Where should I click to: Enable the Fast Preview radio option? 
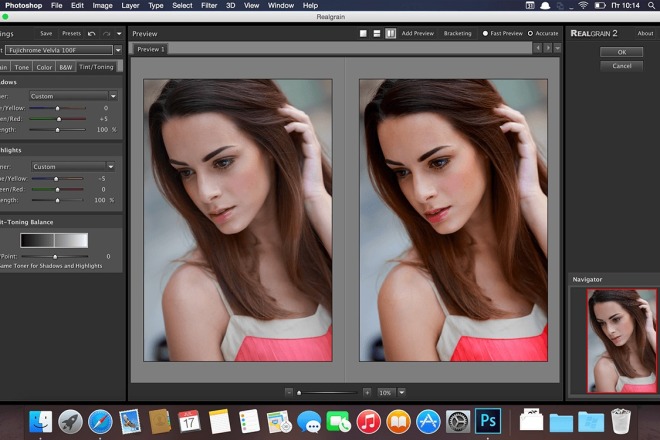486,33
